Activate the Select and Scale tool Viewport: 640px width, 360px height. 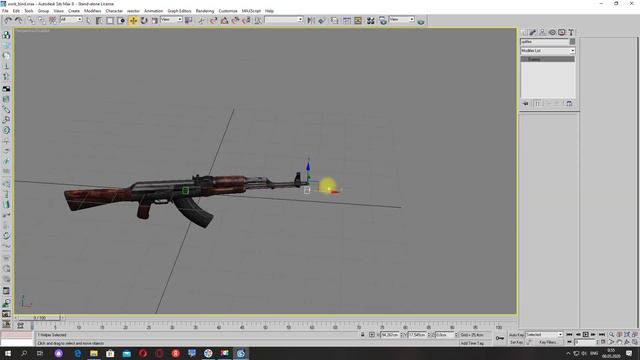[154, 20]
